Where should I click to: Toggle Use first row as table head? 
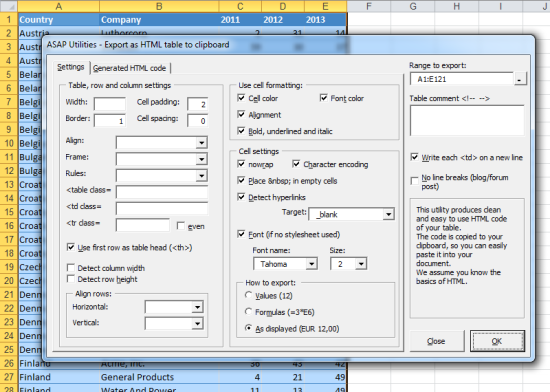(x=71, y=247)
